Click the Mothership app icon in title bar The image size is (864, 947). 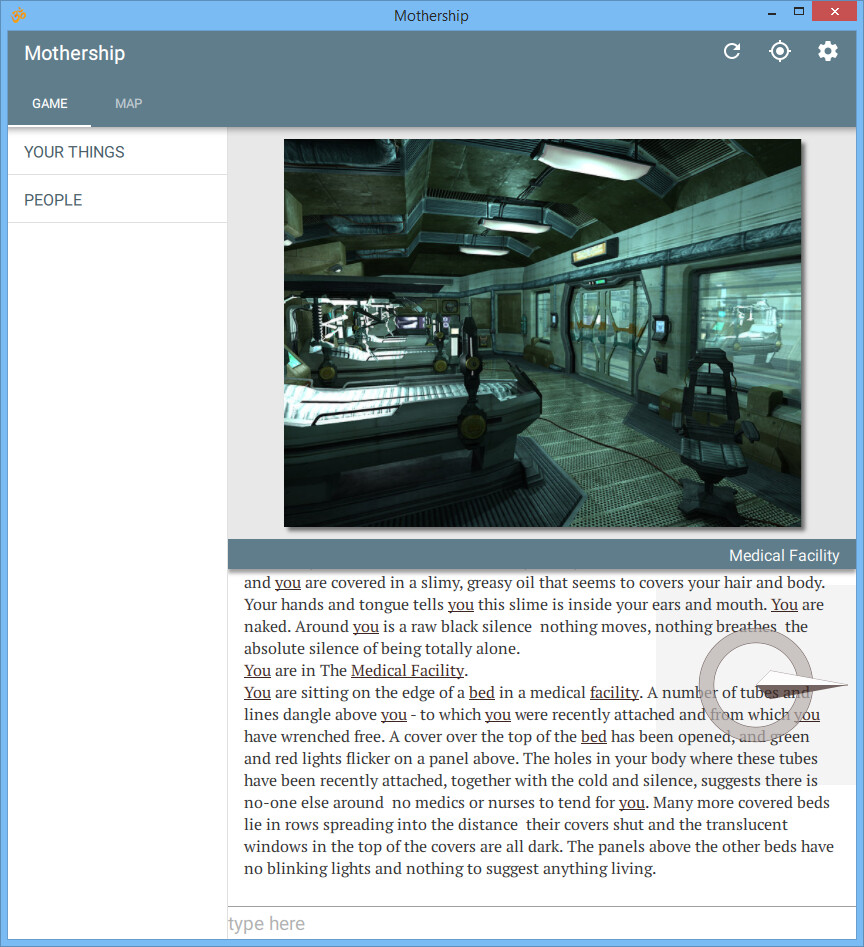pos(19,14)
